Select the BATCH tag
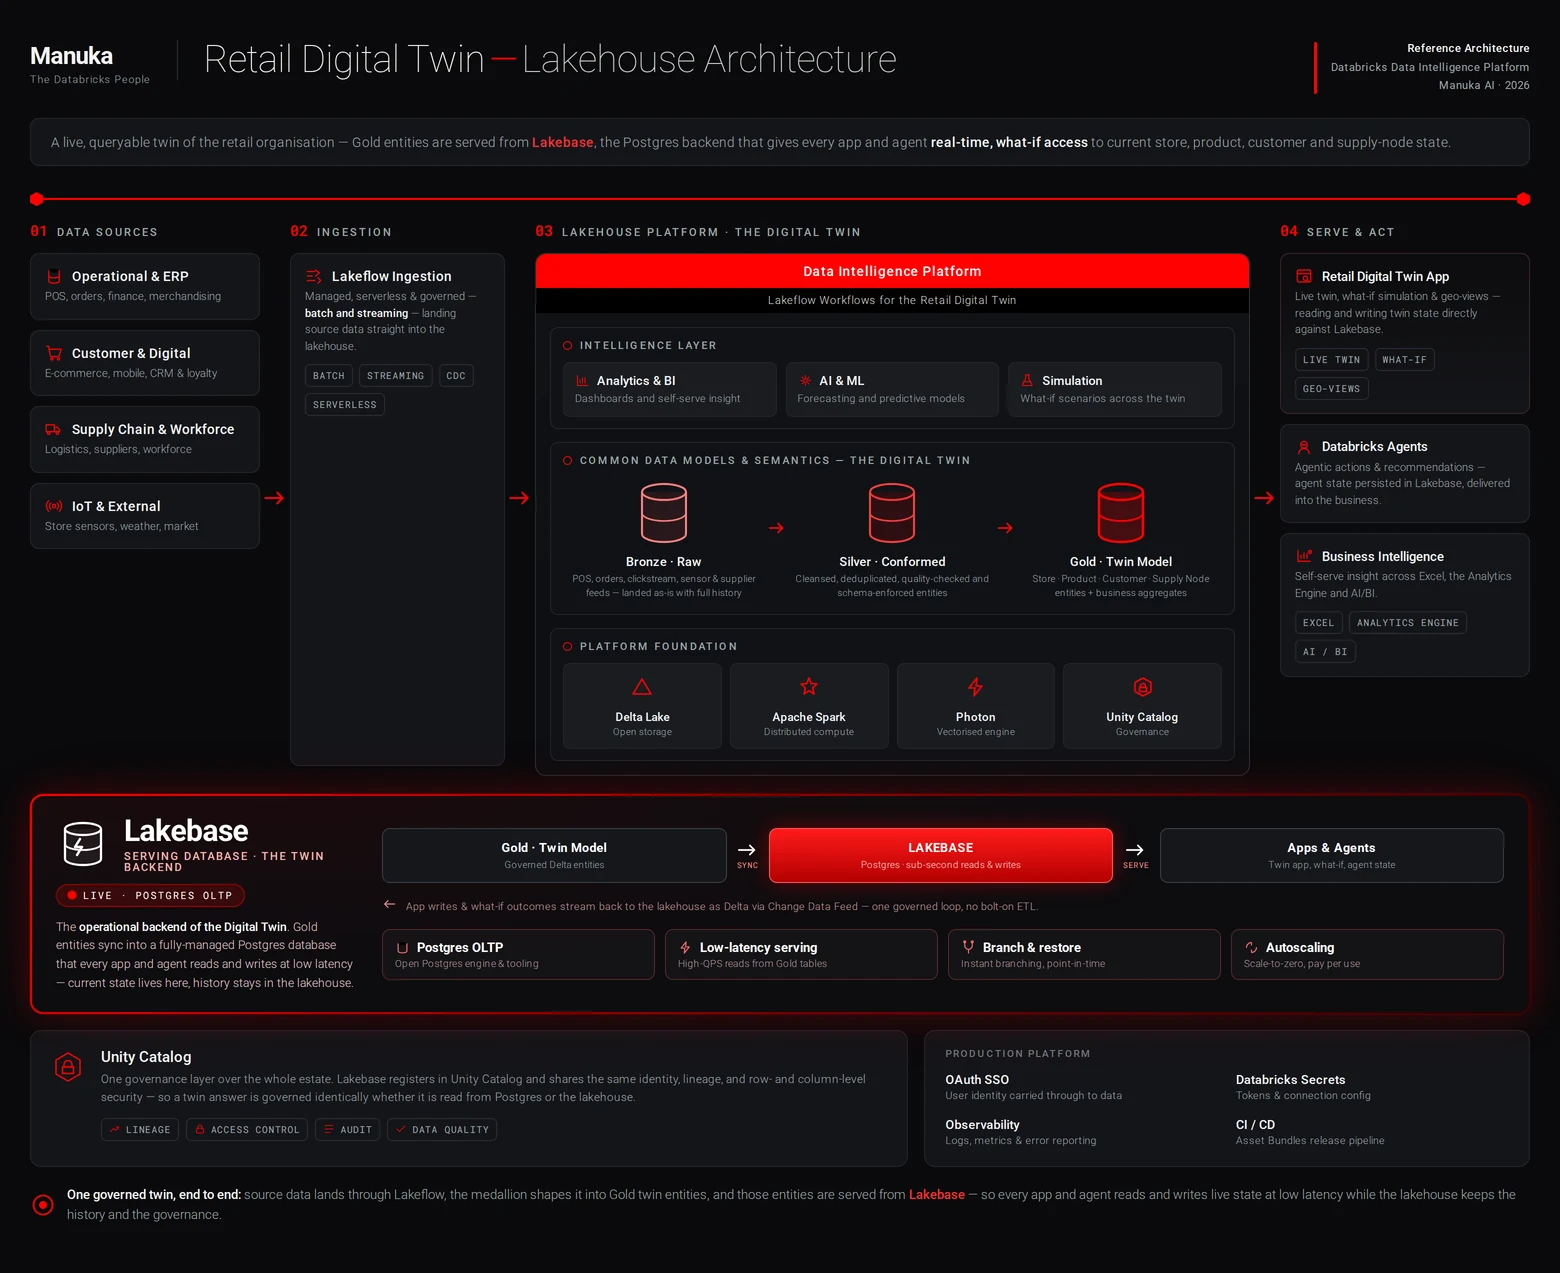Viewport: 1560px width, 1273px height. [x=329, y=376]
